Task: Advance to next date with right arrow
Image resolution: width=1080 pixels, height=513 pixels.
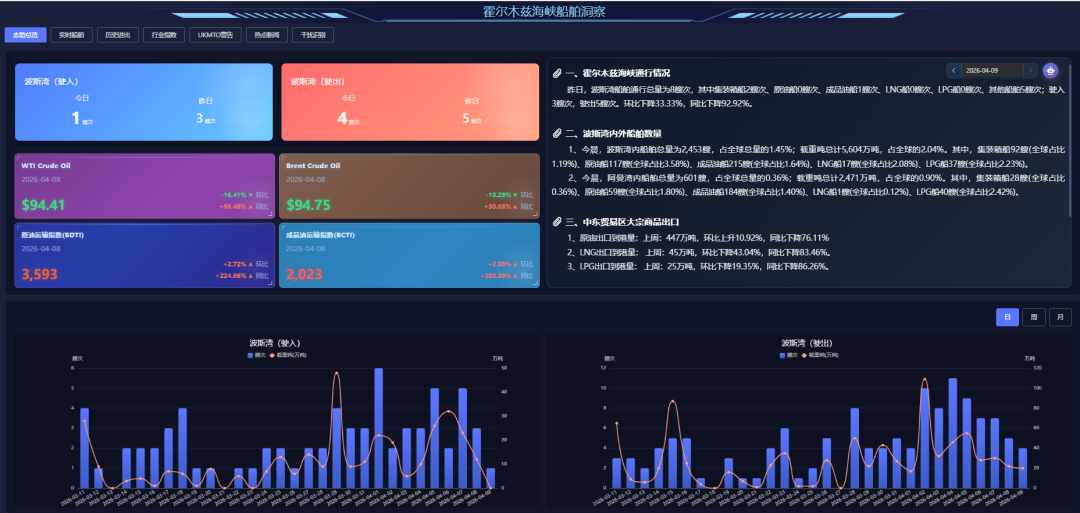Action: pos(1030,70)
